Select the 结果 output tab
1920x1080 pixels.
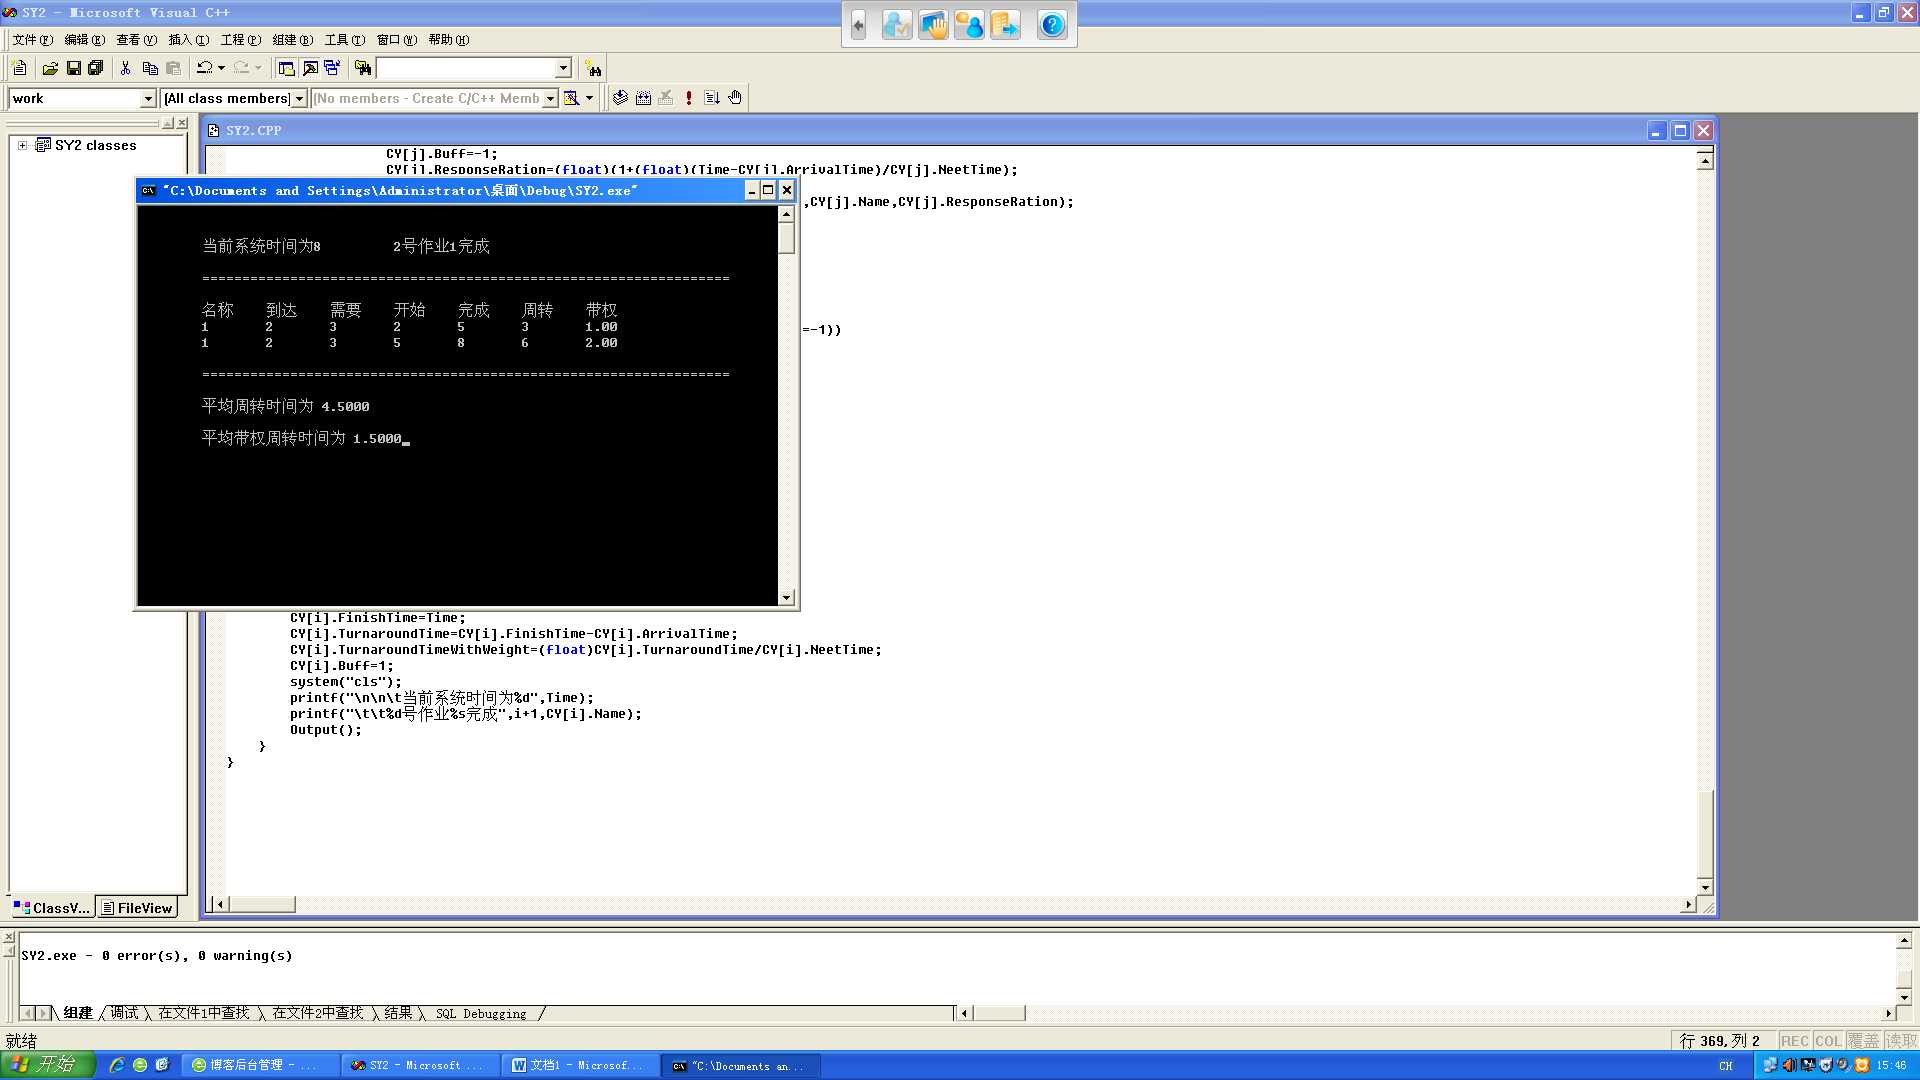[398, 1013]
